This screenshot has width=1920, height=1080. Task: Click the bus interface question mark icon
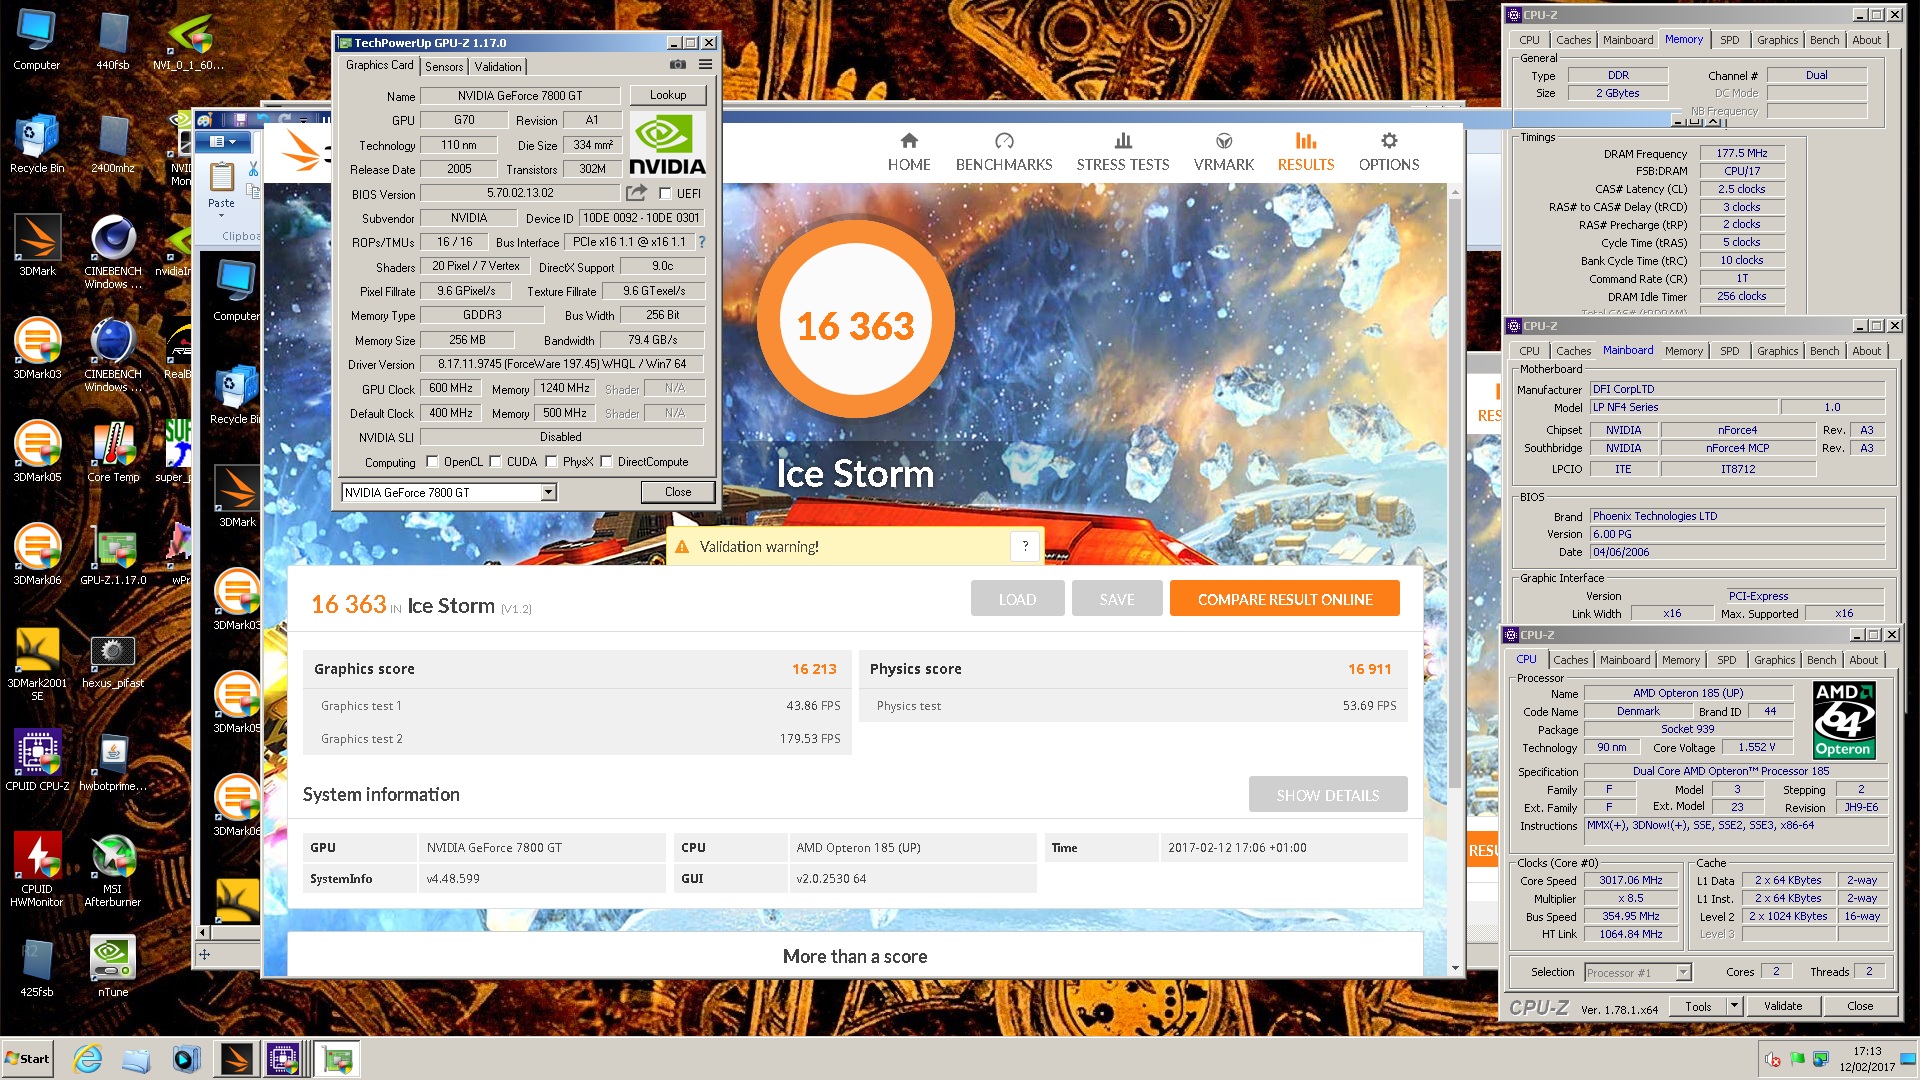click(701, 242)
